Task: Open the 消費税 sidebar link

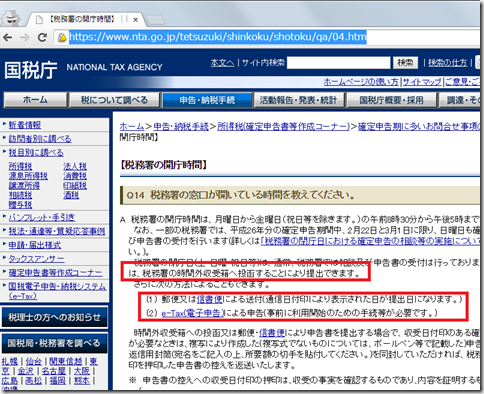Action: coord(75,176)
